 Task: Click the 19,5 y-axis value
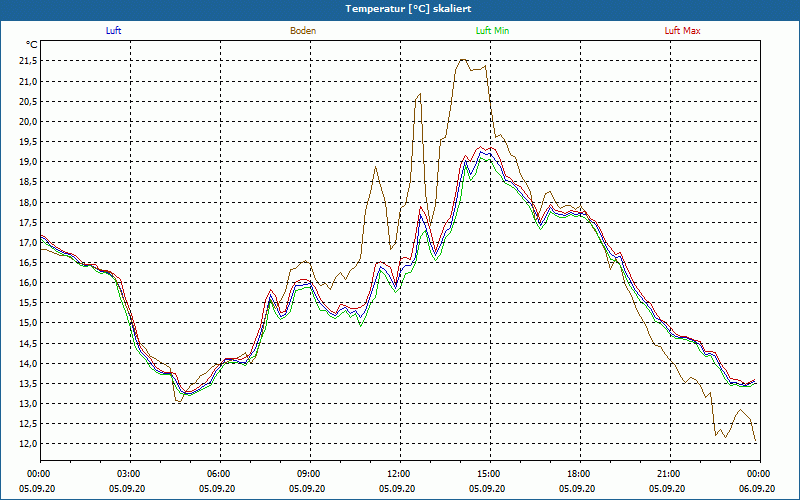point(28,142)
